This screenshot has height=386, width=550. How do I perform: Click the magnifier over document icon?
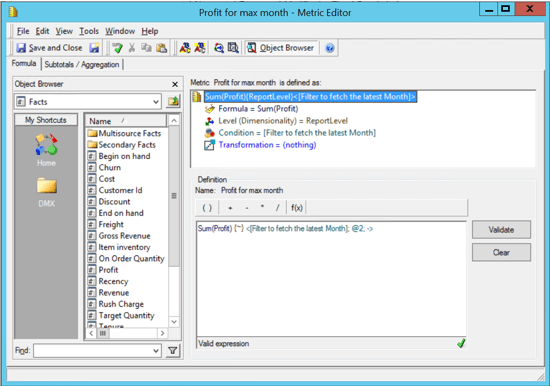[233, 48]
